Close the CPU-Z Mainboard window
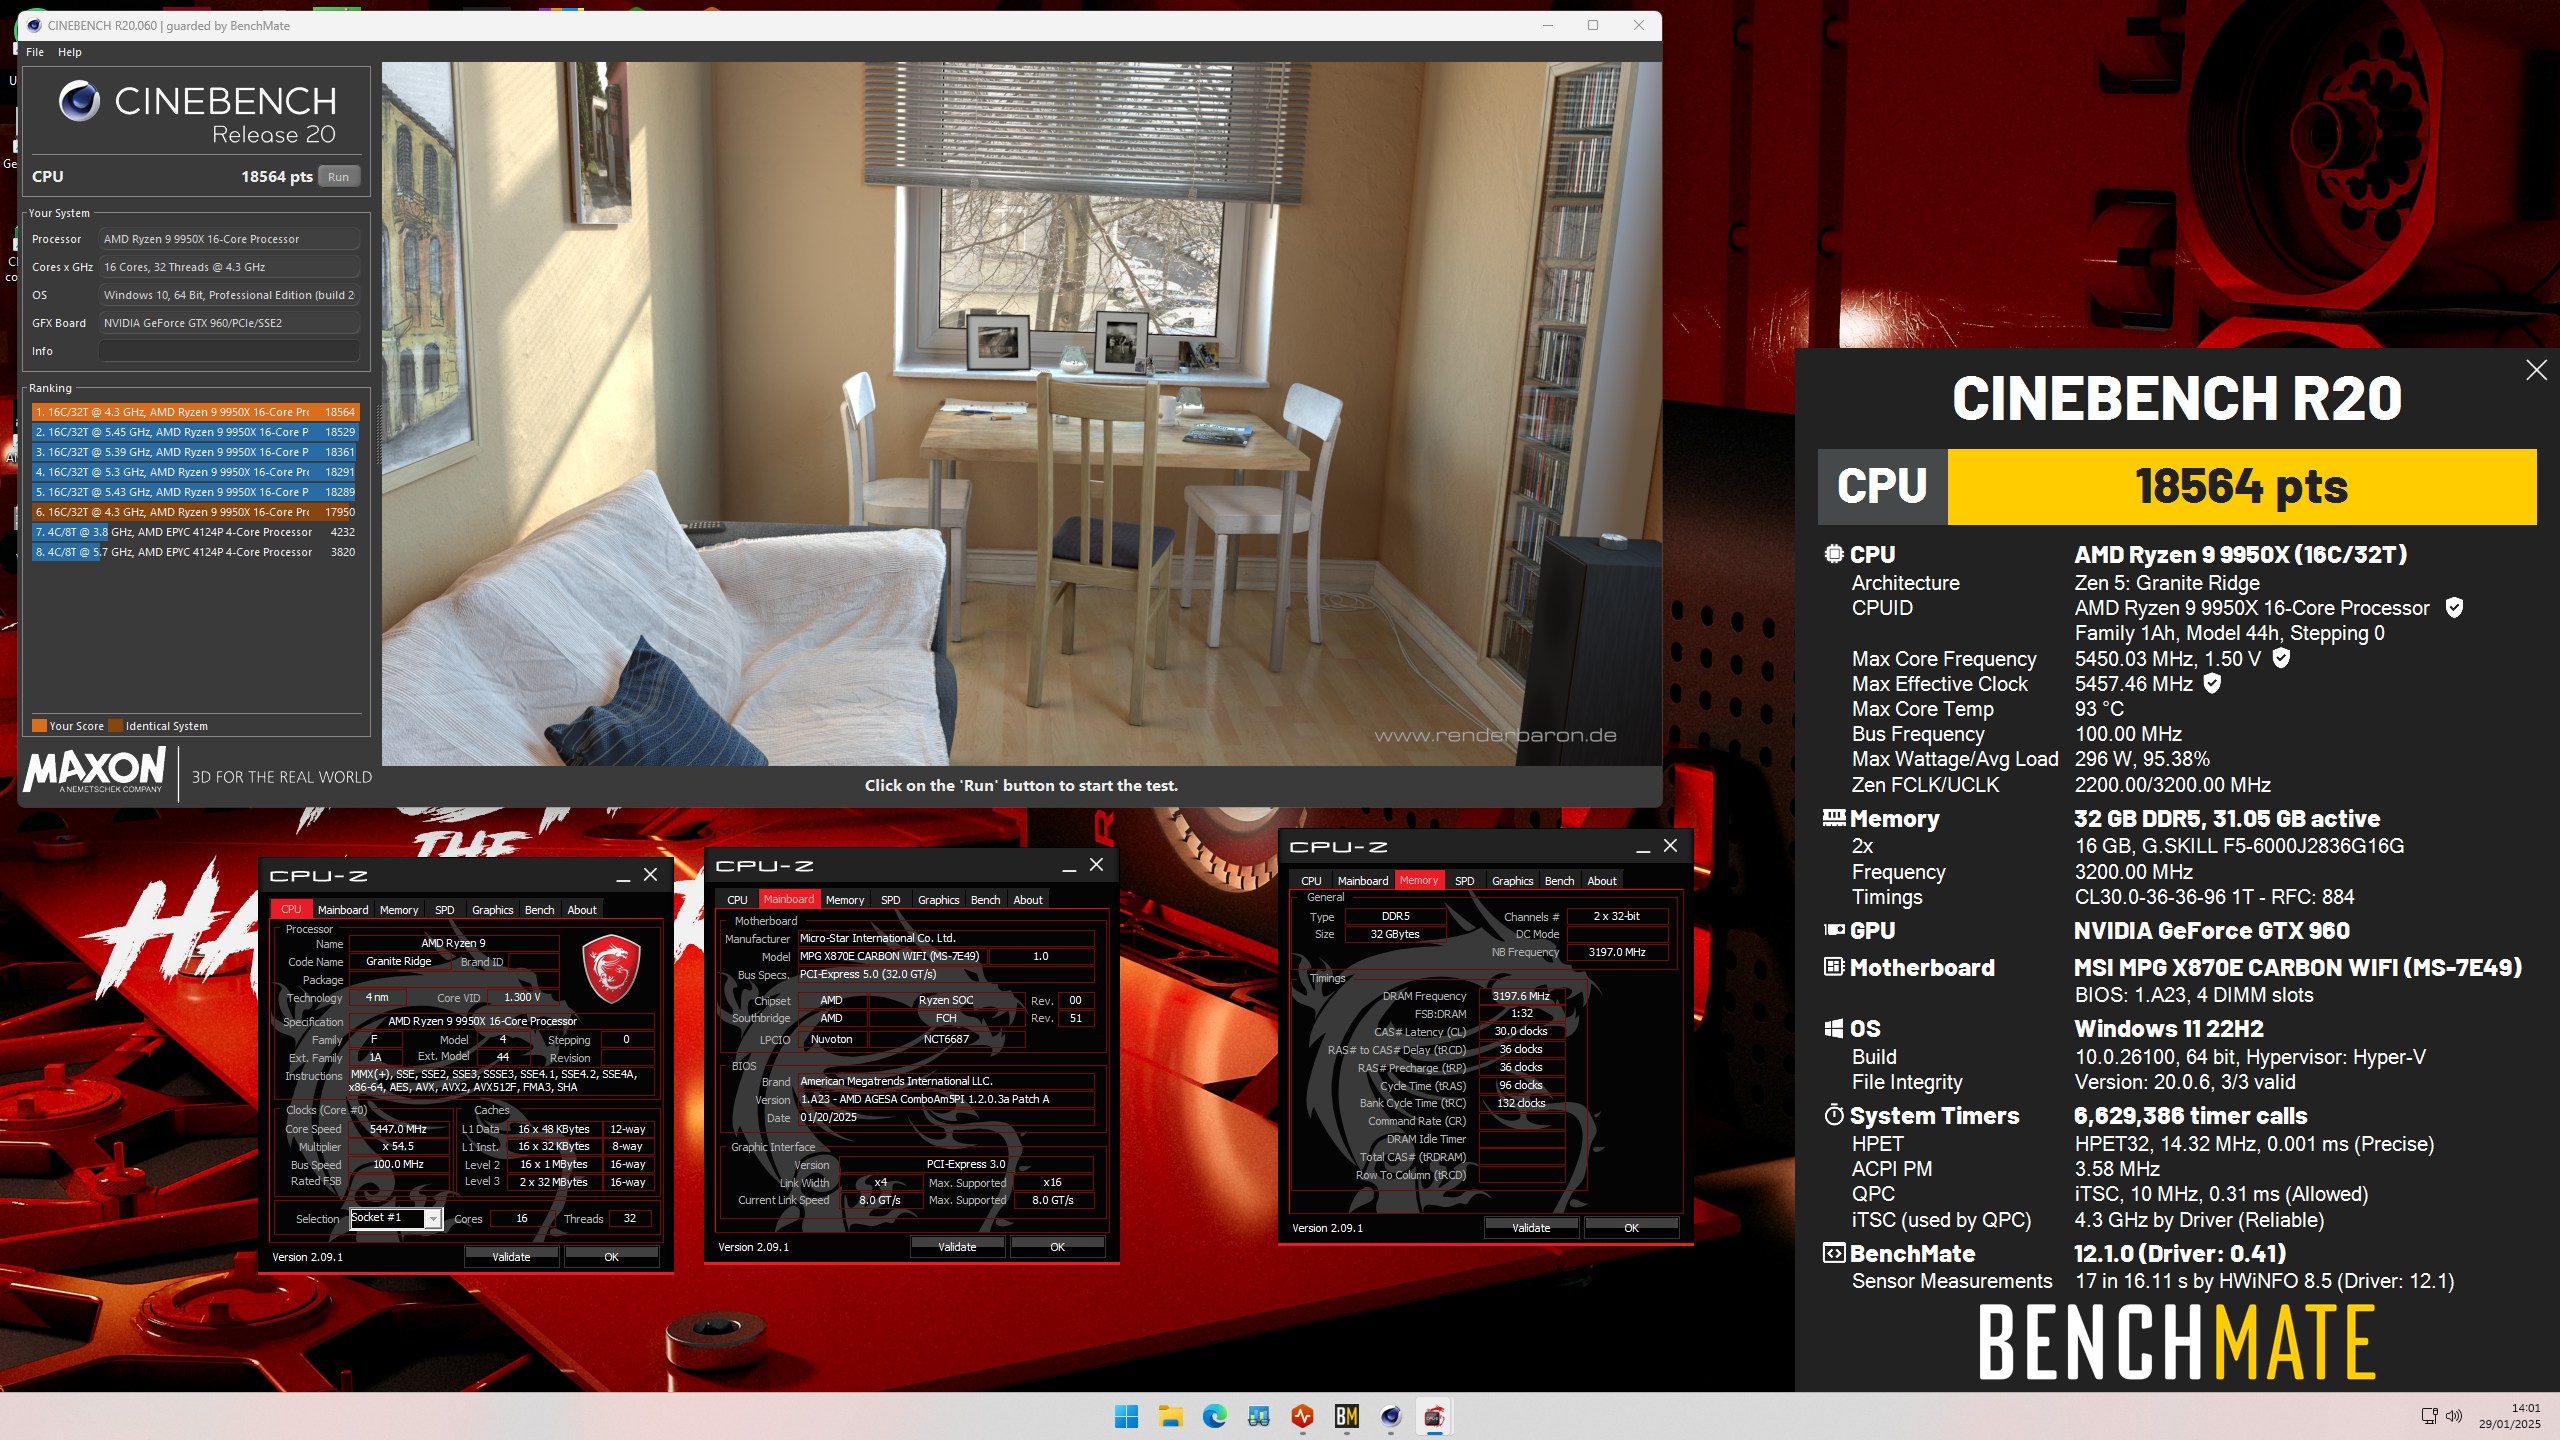2560x1440 pixels. [x=1096, y=865]
